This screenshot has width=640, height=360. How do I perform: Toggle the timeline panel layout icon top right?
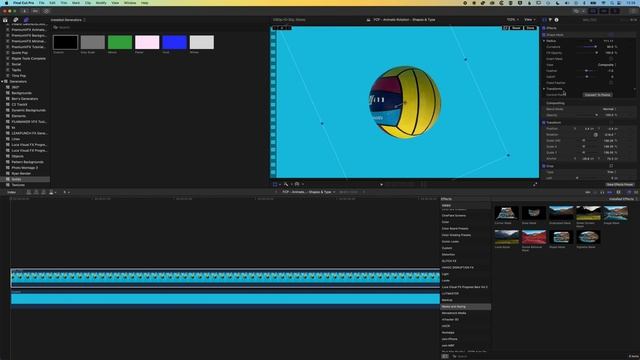coord(604,11)
